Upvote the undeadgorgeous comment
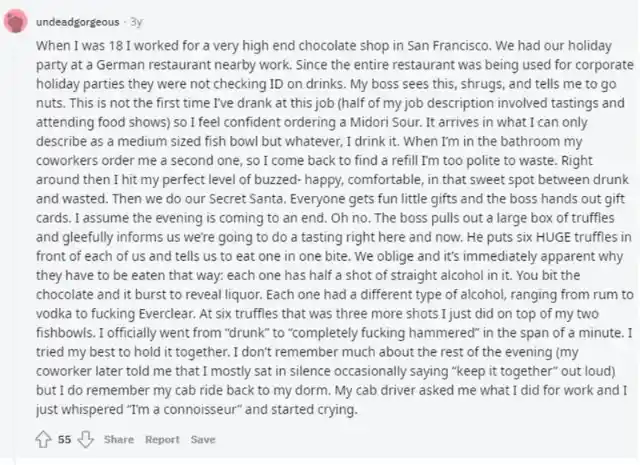 [x=43, y=440]
